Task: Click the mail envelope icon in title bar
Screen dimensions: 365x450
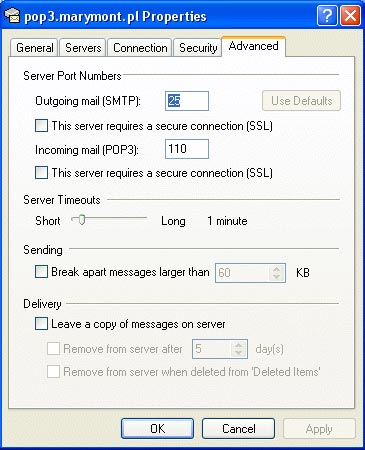Action: [12, 16]
